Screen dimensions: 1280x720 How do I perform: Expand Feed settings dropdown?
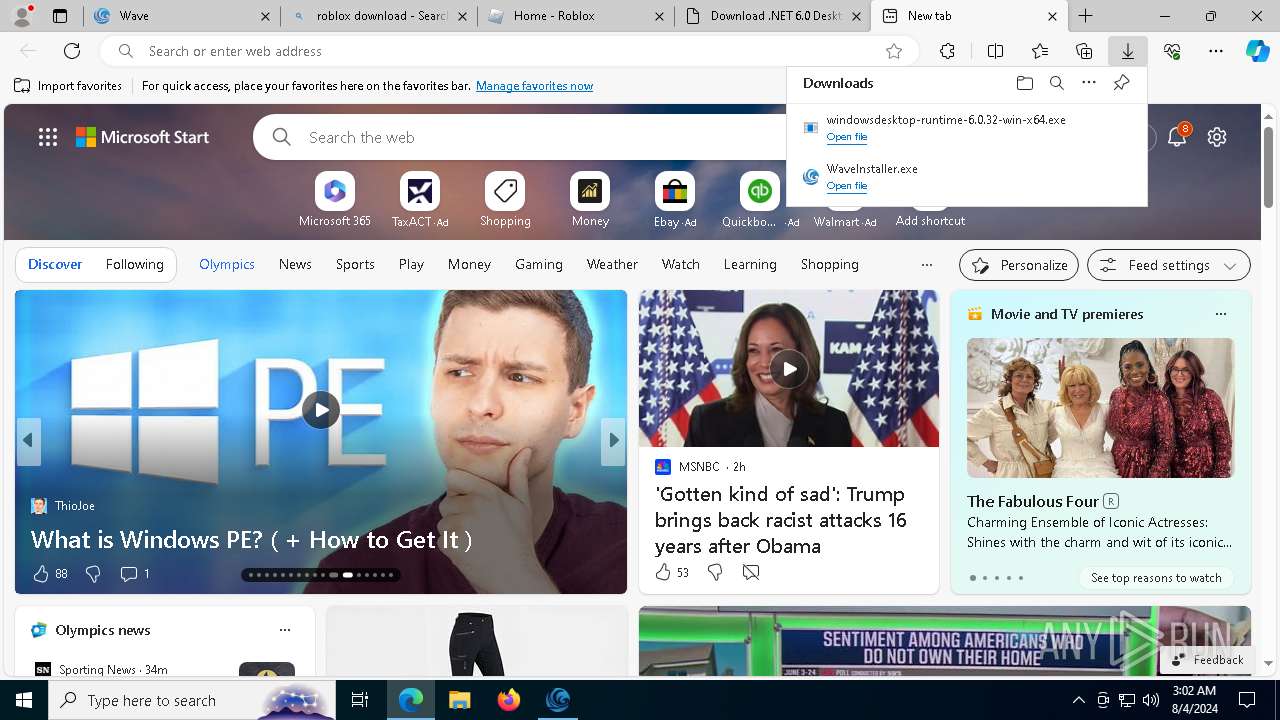pyautogui.click(x=1169, y=265)
